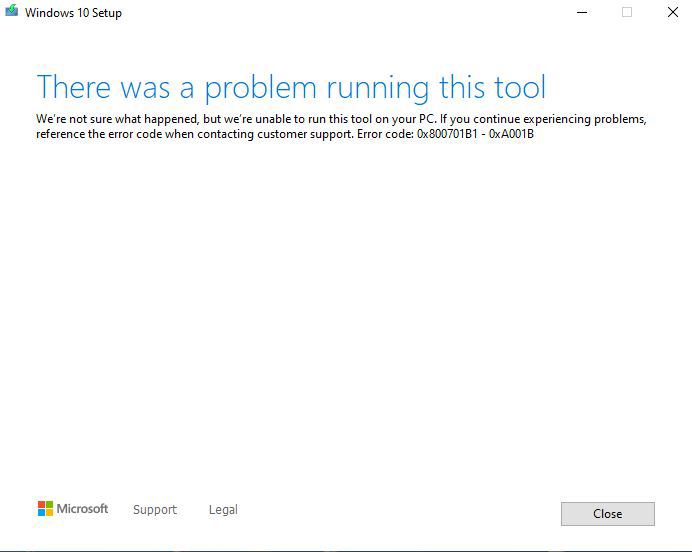Viewport: 692px width, 552px height.
Task: Click the "Error code:" label
Action: point(385,134)
